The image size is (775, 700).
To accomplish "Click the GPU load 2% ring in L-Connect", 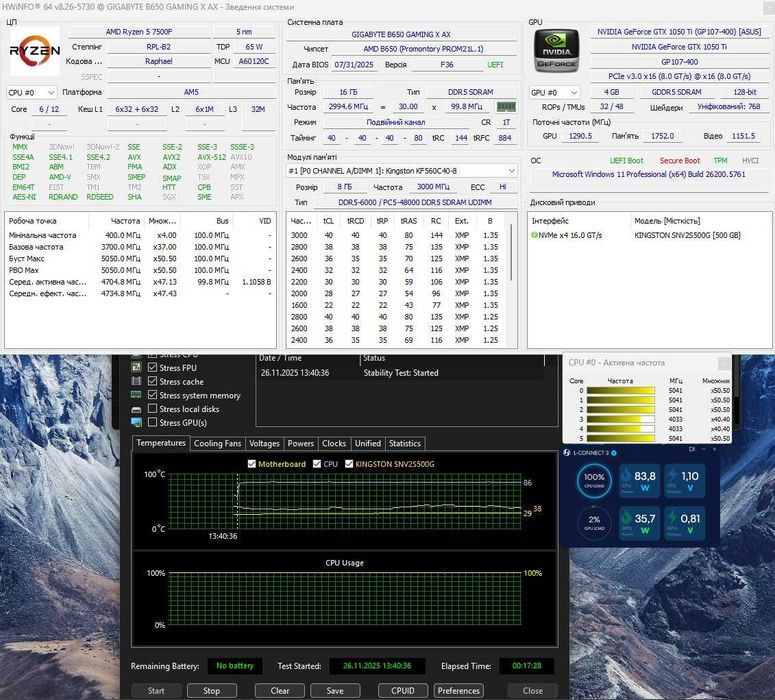I will click(x=594, y=522).
